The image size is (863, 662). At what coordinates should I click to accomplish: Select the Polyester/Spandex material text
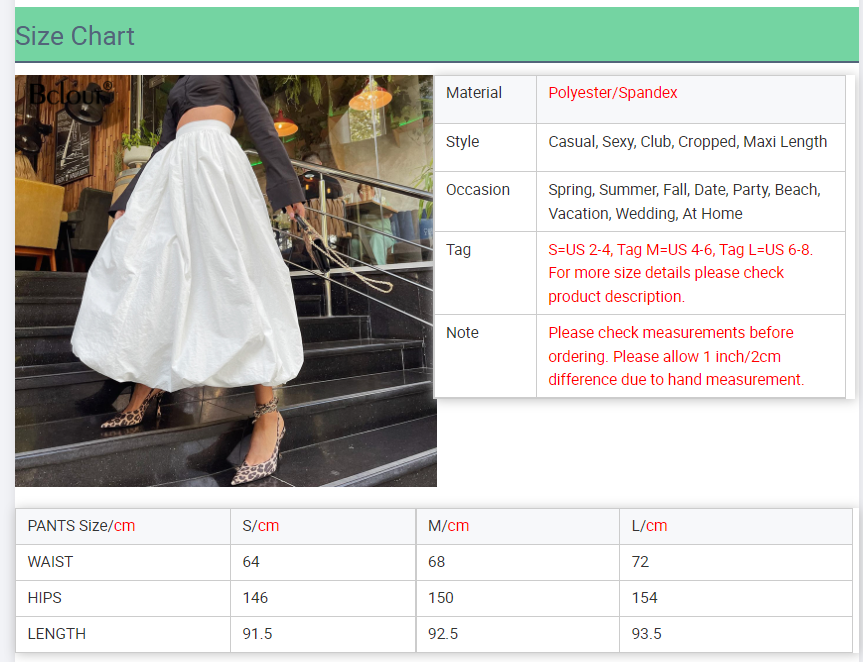(612, 93)
